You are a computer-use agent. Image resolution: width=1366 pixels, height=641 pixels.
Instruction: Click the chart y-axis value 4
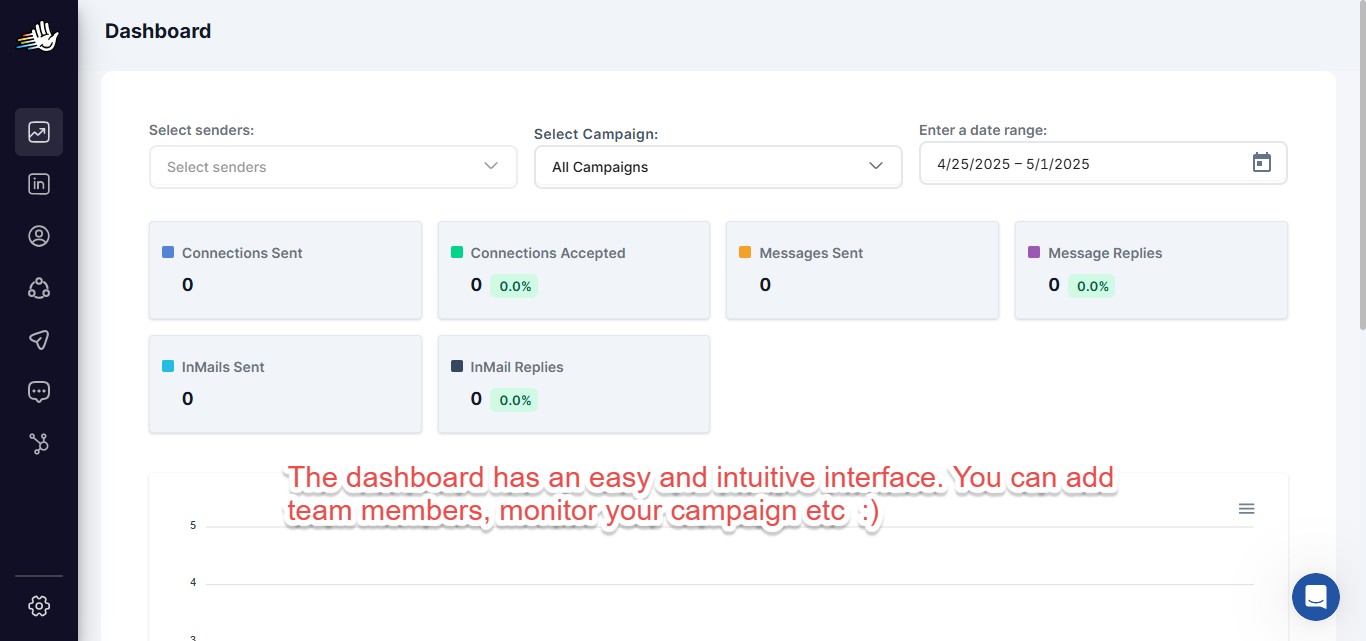point(193,582)
